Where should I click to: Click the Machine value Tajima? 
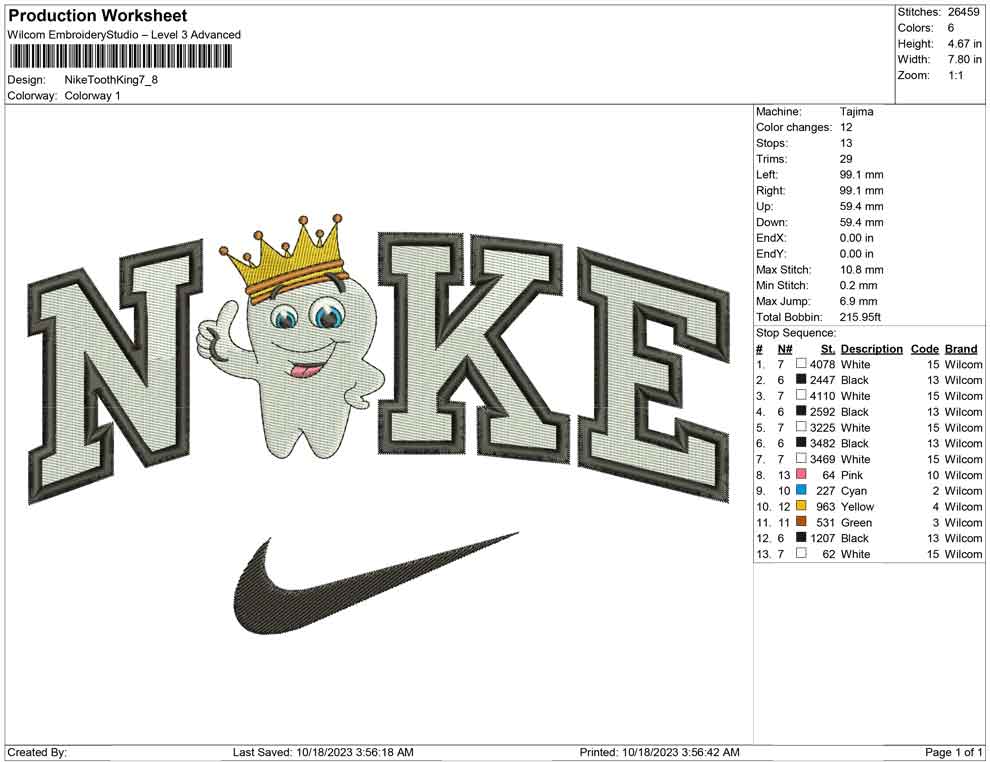pyautogui.click(x=856, y=111)
